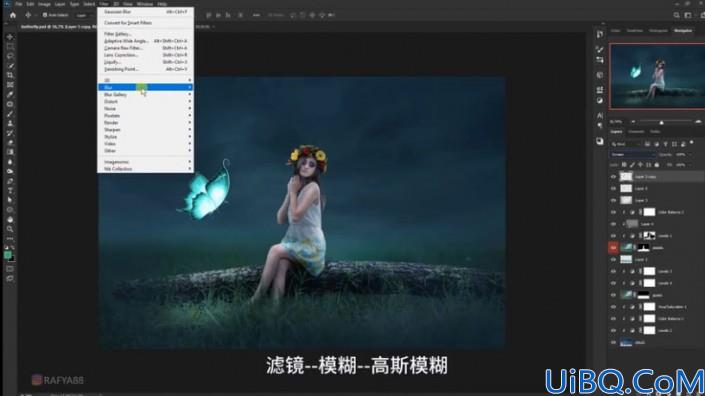Toggle the red-highlighted eye icon layer

coord(613,247)
